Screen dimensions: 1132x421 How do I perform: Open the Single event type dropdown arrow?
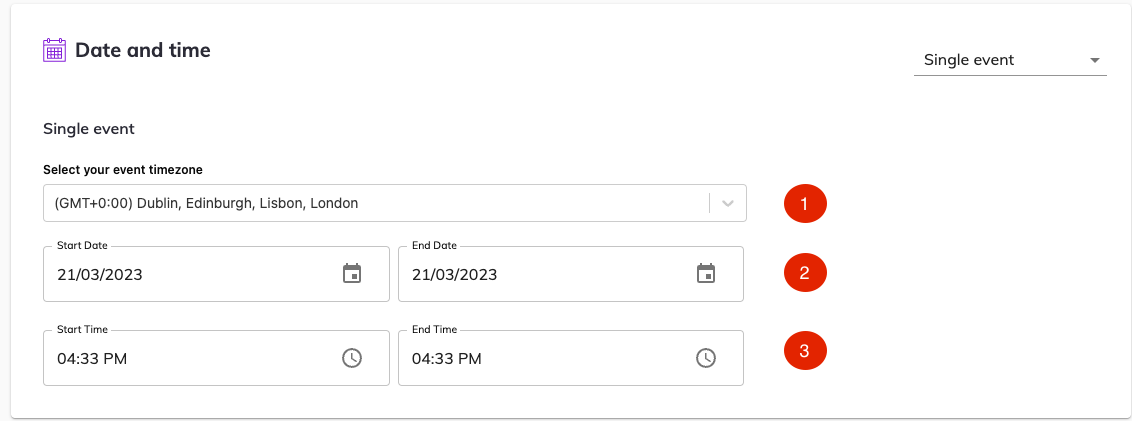tap(1094, 60)
